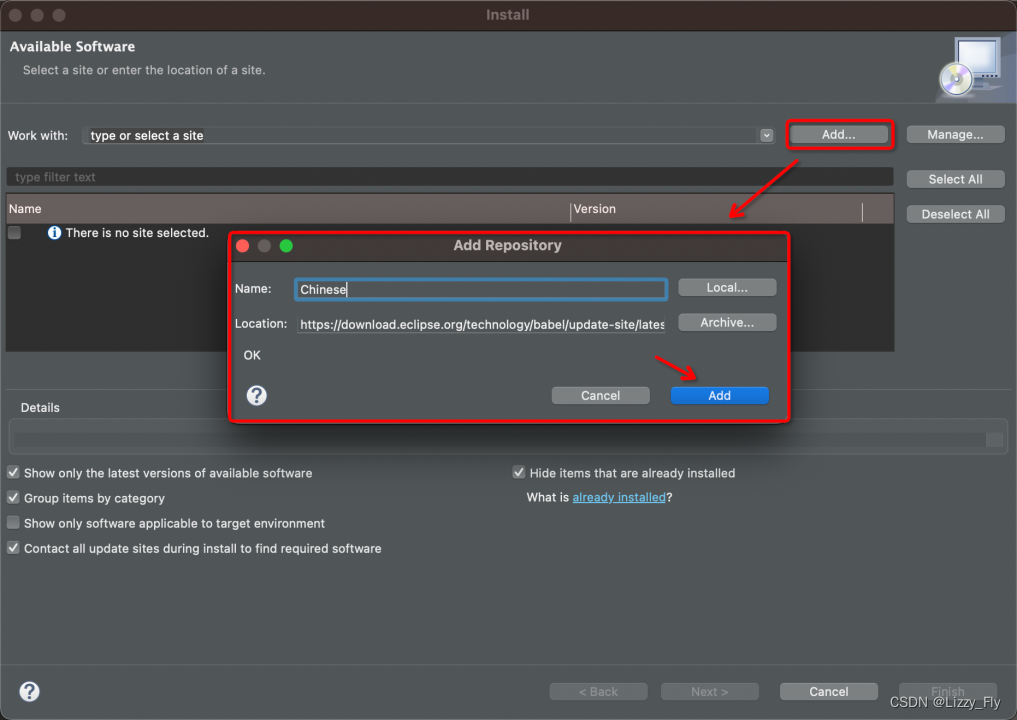
Task: Cancel the Install wizard
Action: pos(829,691)
